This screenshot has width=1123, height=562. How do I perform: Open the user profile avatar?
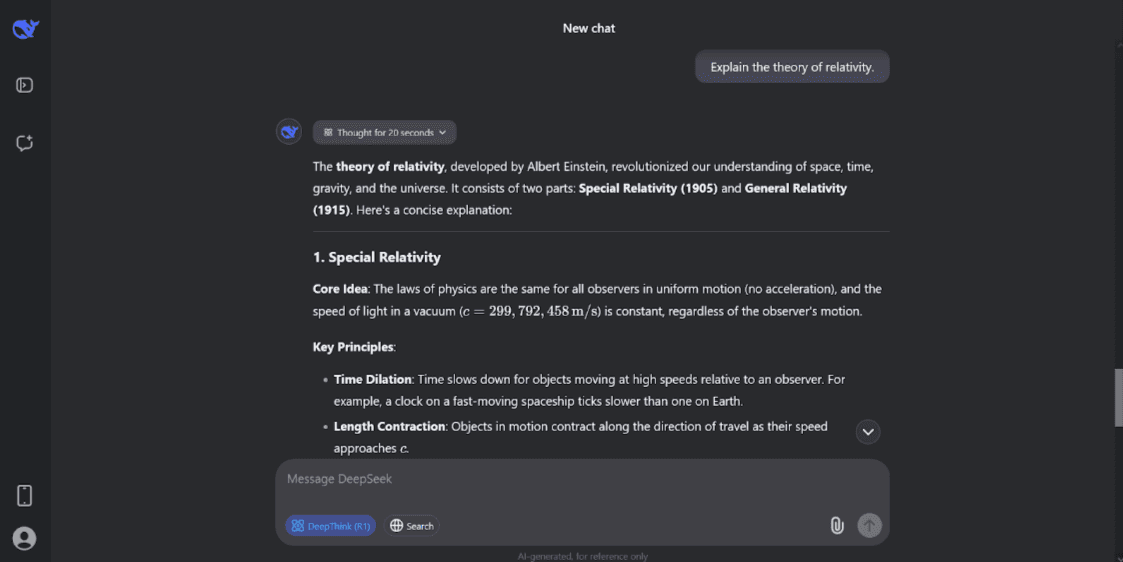(x=25, y=538)
